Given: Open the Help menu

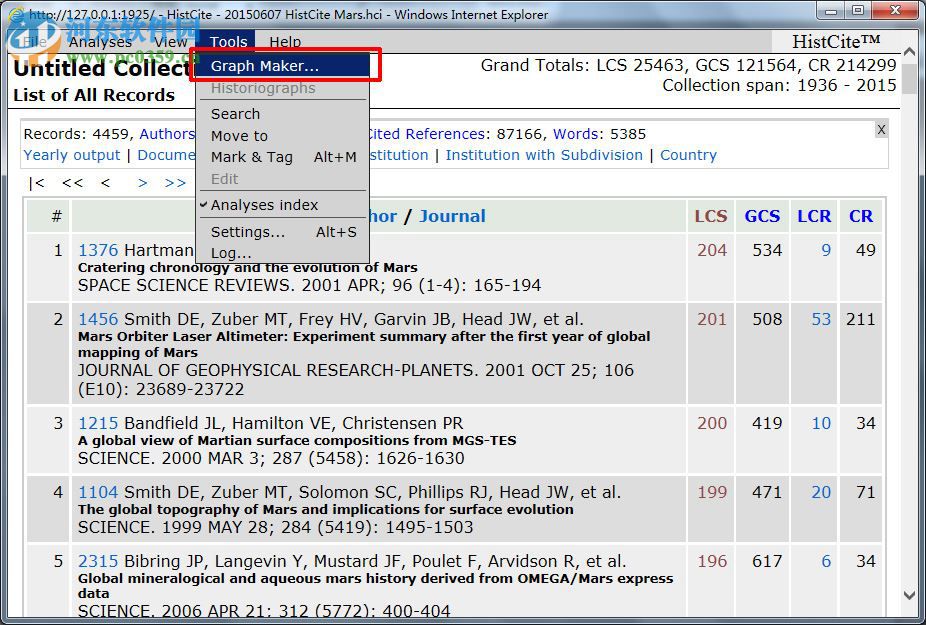Looking at the screenshot, I should 285,41.
